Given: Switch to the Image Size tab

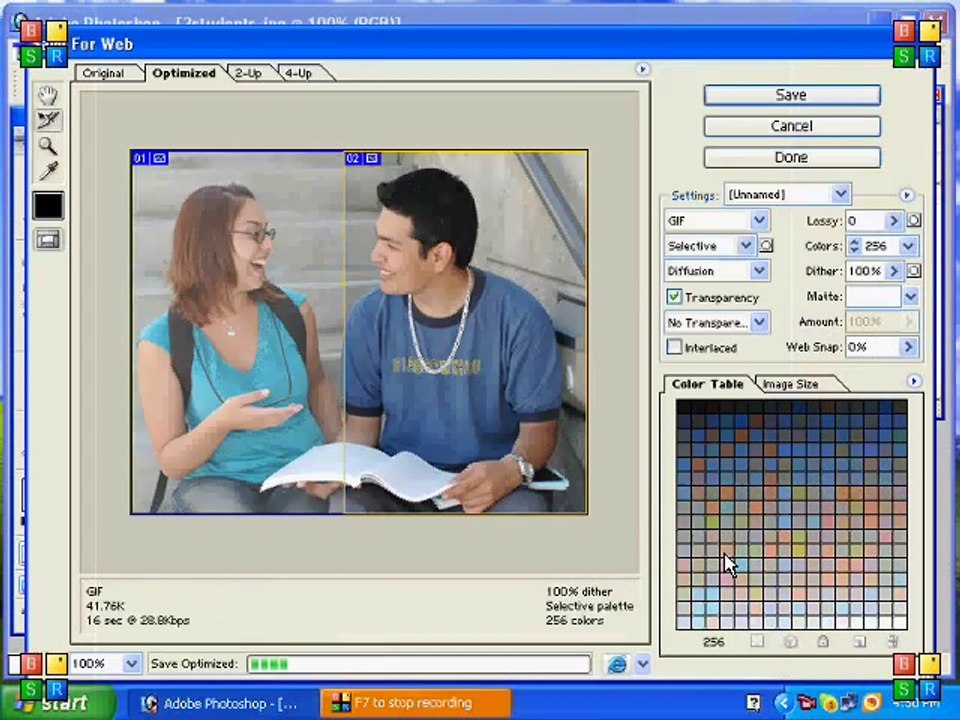Looking at the screenshot, I should pos(790,384).
